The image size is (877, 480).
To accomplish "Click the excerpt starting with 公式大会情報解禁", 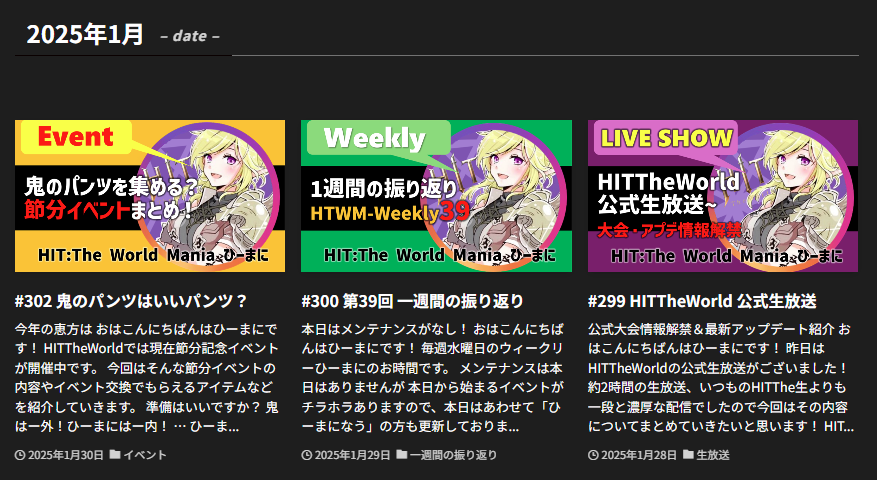I will coord(722,377).
